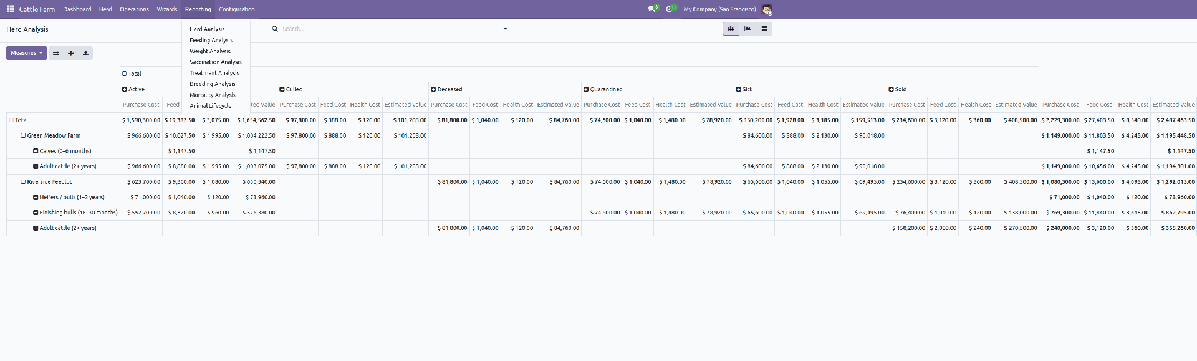Screen dimensions: 1197x361
Task: Select Treatment Analysis report
Action: click(x=216, y=73)
